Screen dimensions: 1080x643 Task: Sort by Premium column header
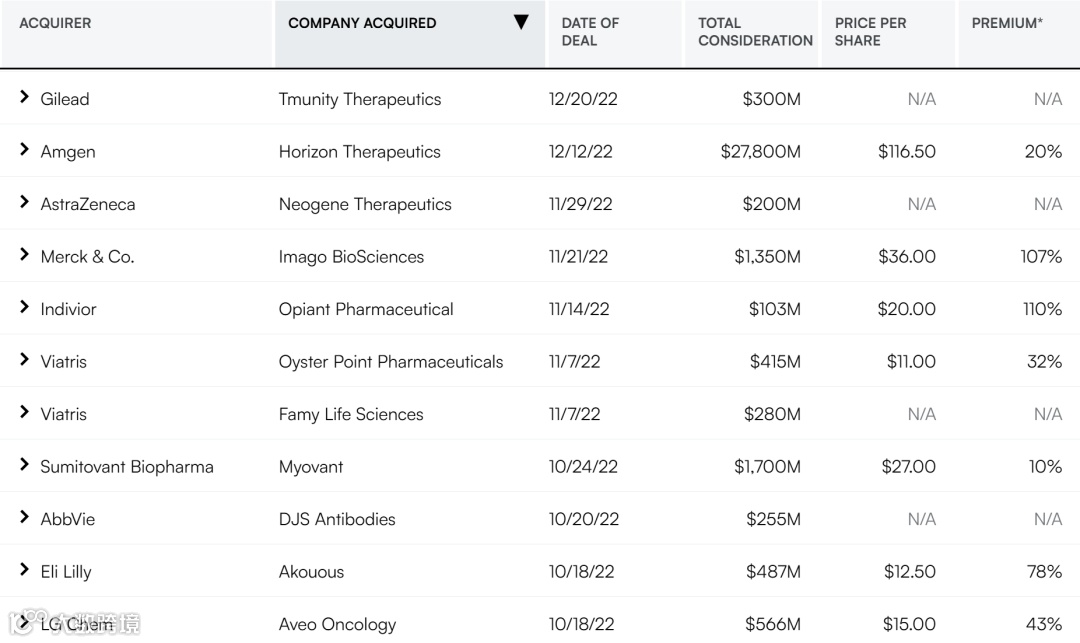pos(1006,23)
